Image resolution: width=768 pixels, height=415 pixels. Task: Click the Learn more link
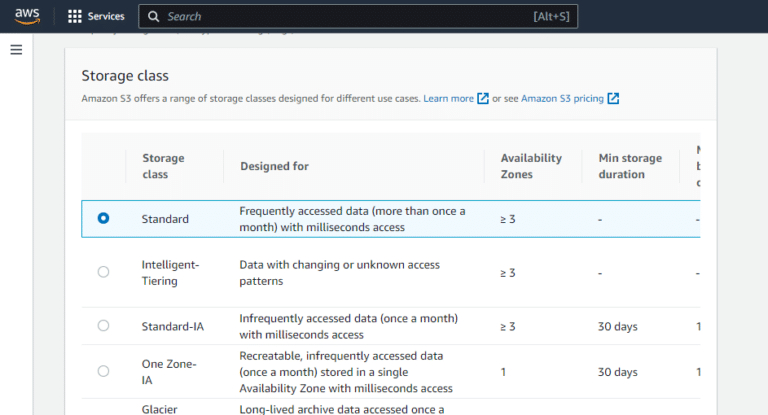448,98
